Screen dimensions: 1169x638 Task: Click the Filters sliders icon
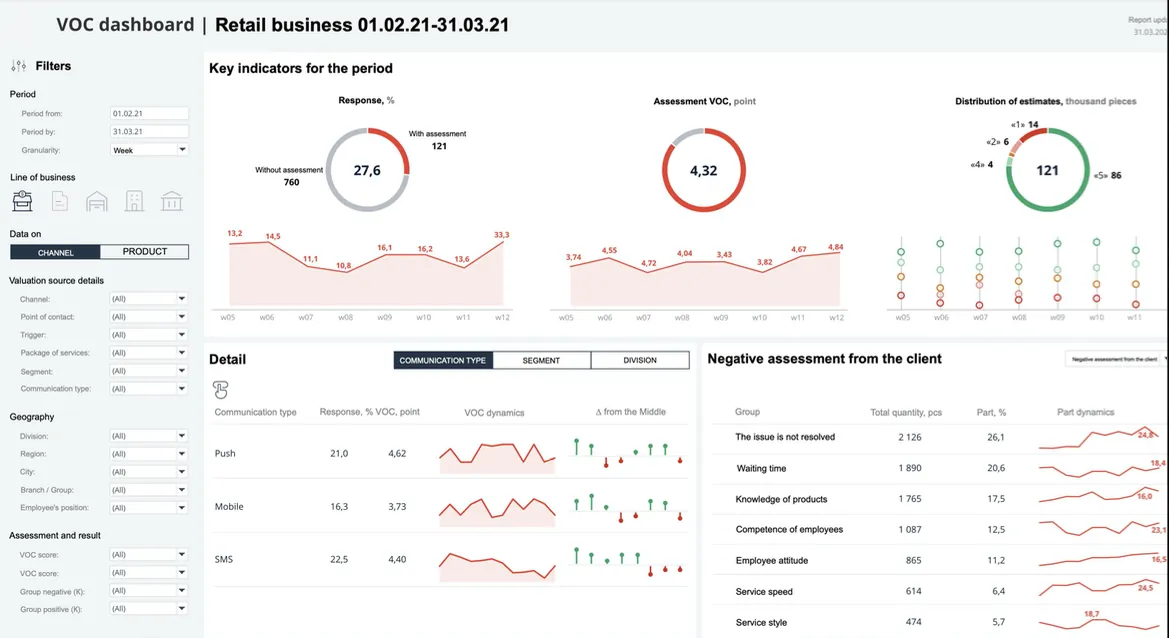[x=19, y=66]
